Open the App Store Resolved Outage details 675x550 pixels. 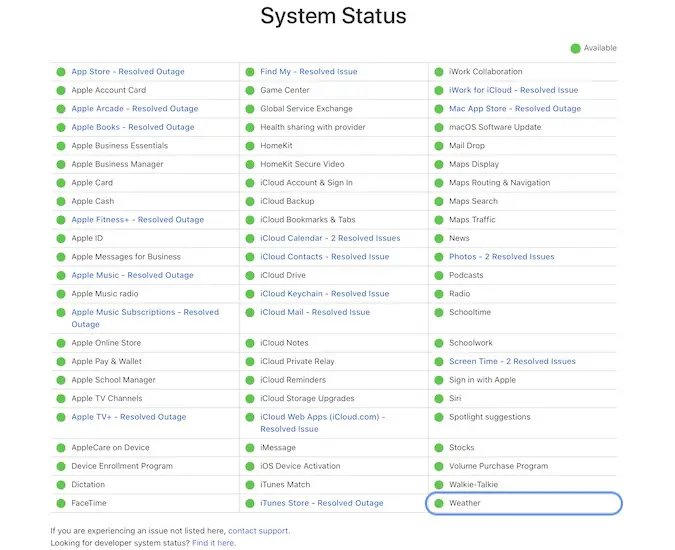click(128, 72)
